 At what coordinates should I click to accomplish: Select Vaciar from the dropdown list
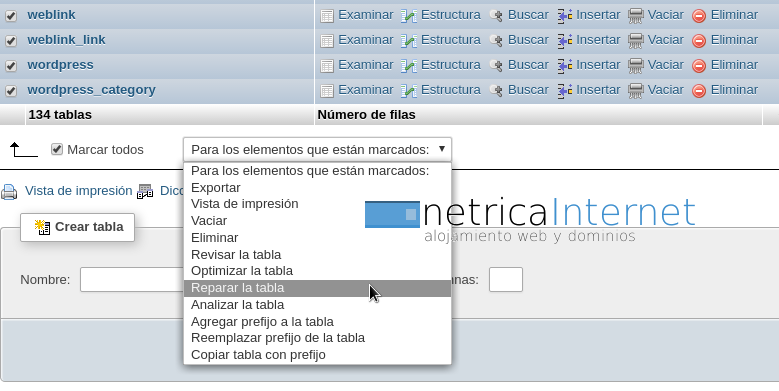coord(317,221)
